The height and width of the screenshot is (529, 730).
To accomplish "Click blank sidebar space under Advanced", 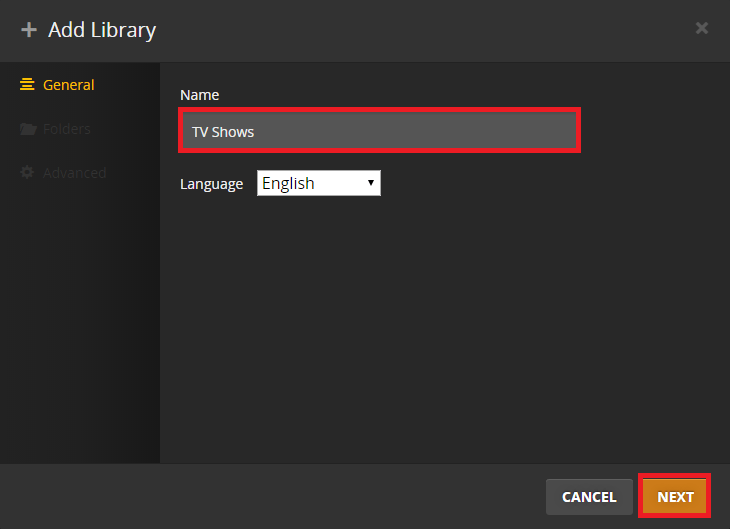I will [80, 320].
